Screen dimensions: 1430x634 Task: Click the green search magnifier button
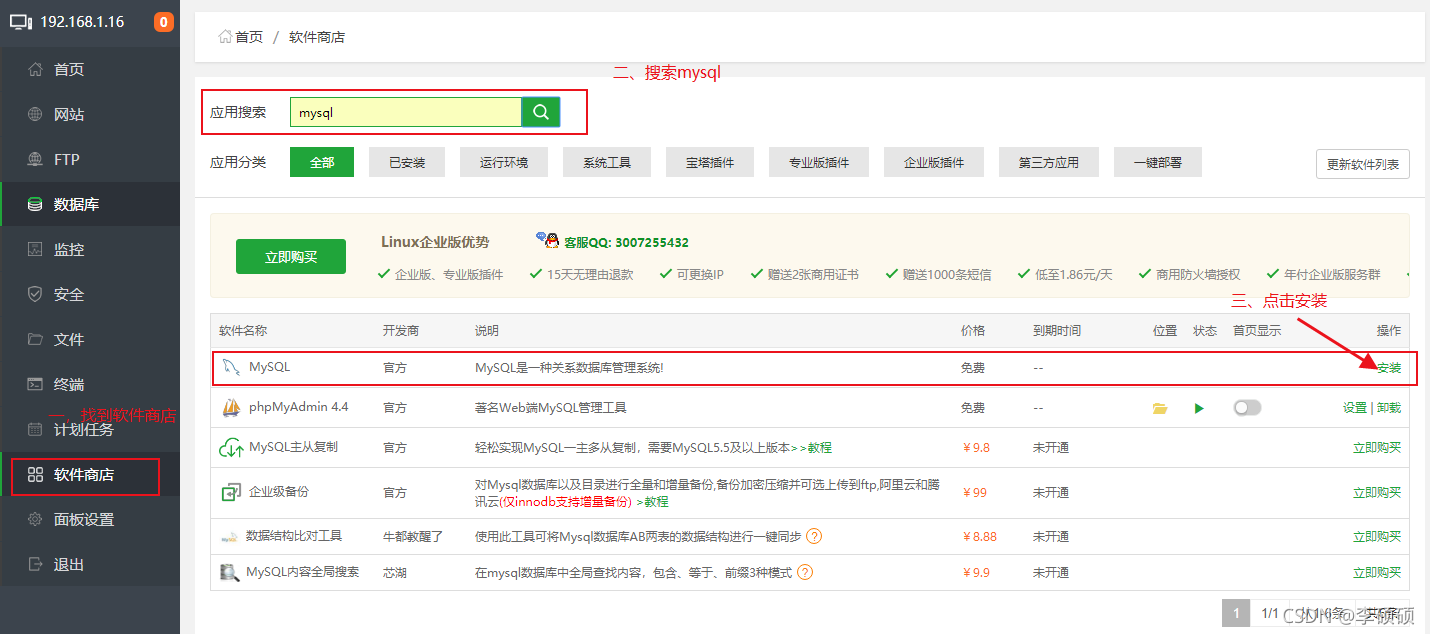pos(541,113)
